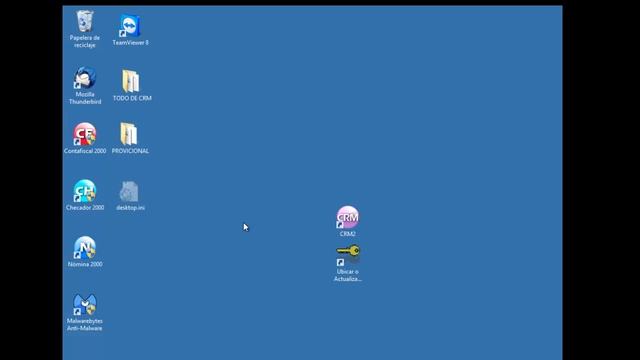The height and width of the screenshot is (360, 640).
Task: Click the "Ubicar o Actualiza..." label text
Action: (348, 275)
